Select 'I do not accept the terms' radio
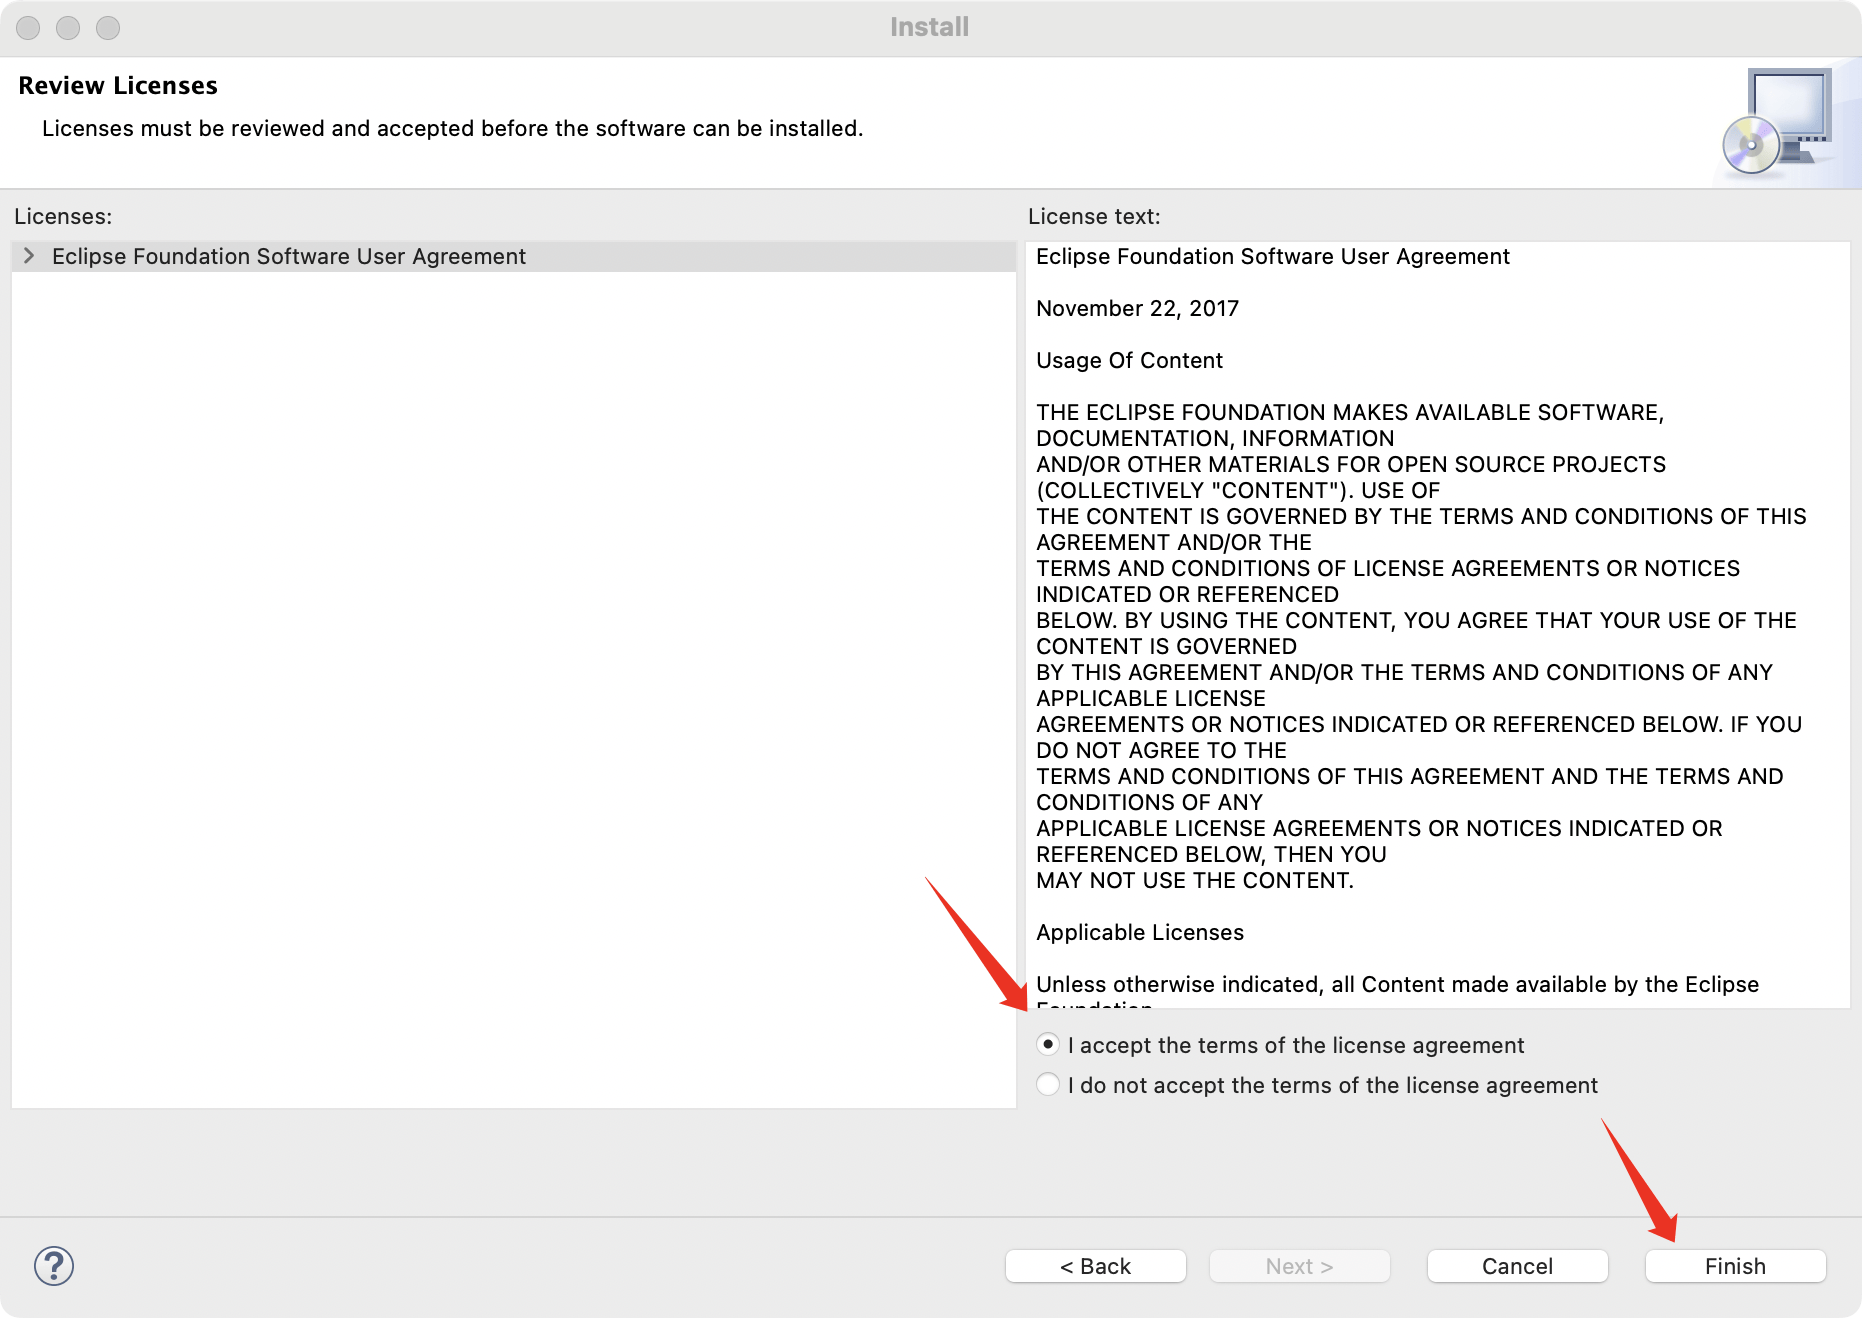 coord(1047,1085)
